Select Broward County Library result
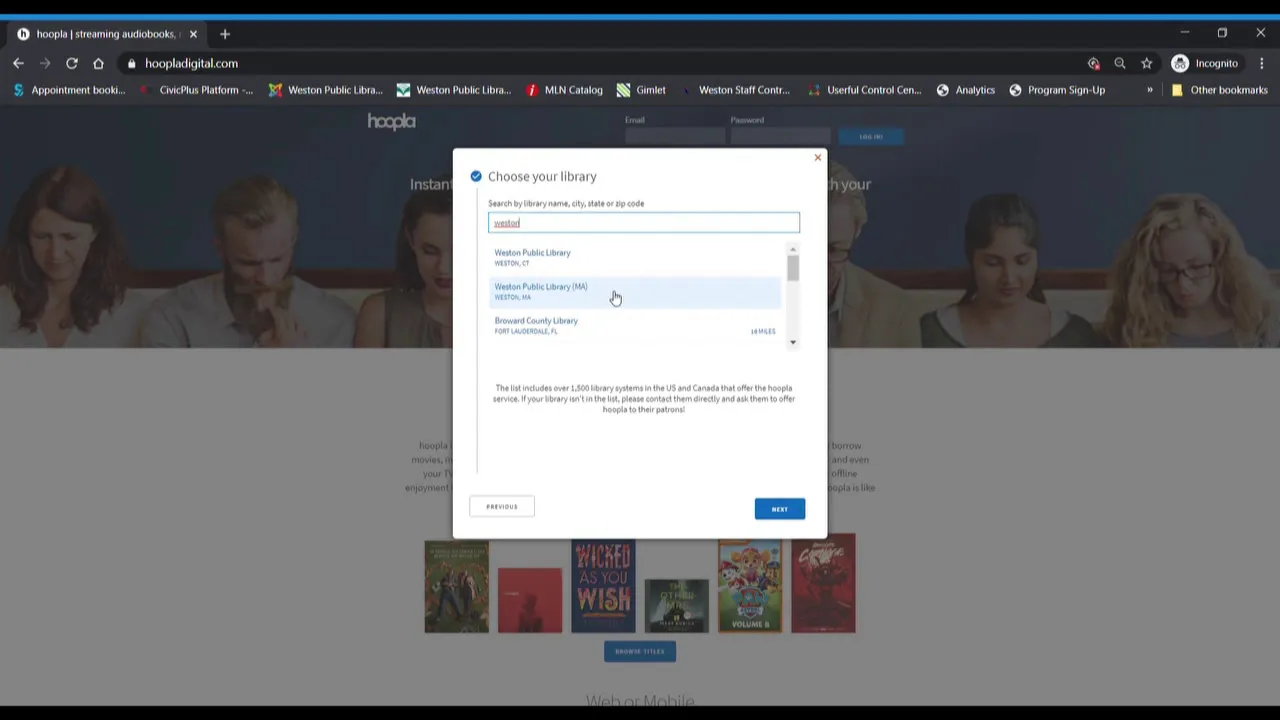Screen dimensions: 1280x720 (636, 325)
